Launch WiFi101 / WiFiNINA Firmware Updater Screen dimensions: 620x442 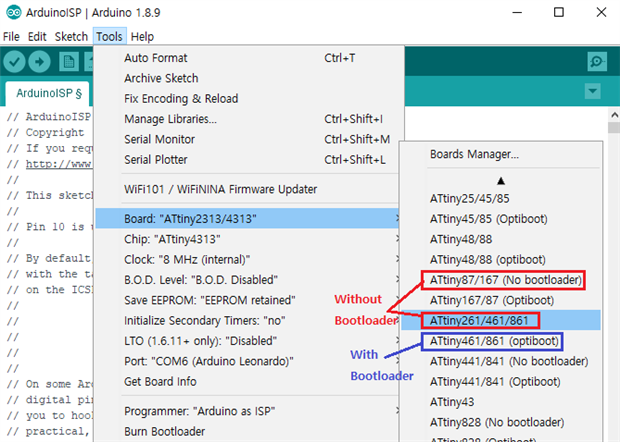coord(247,189)
